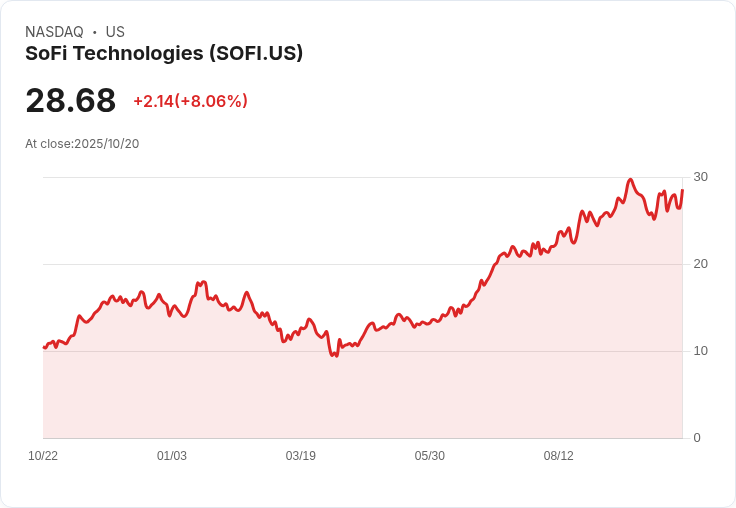Image resolution: width=736 pixels, height=508 pixels.
Task: Click the +2.14(+8.06%) price change
Action: click(x=190, y=101)
